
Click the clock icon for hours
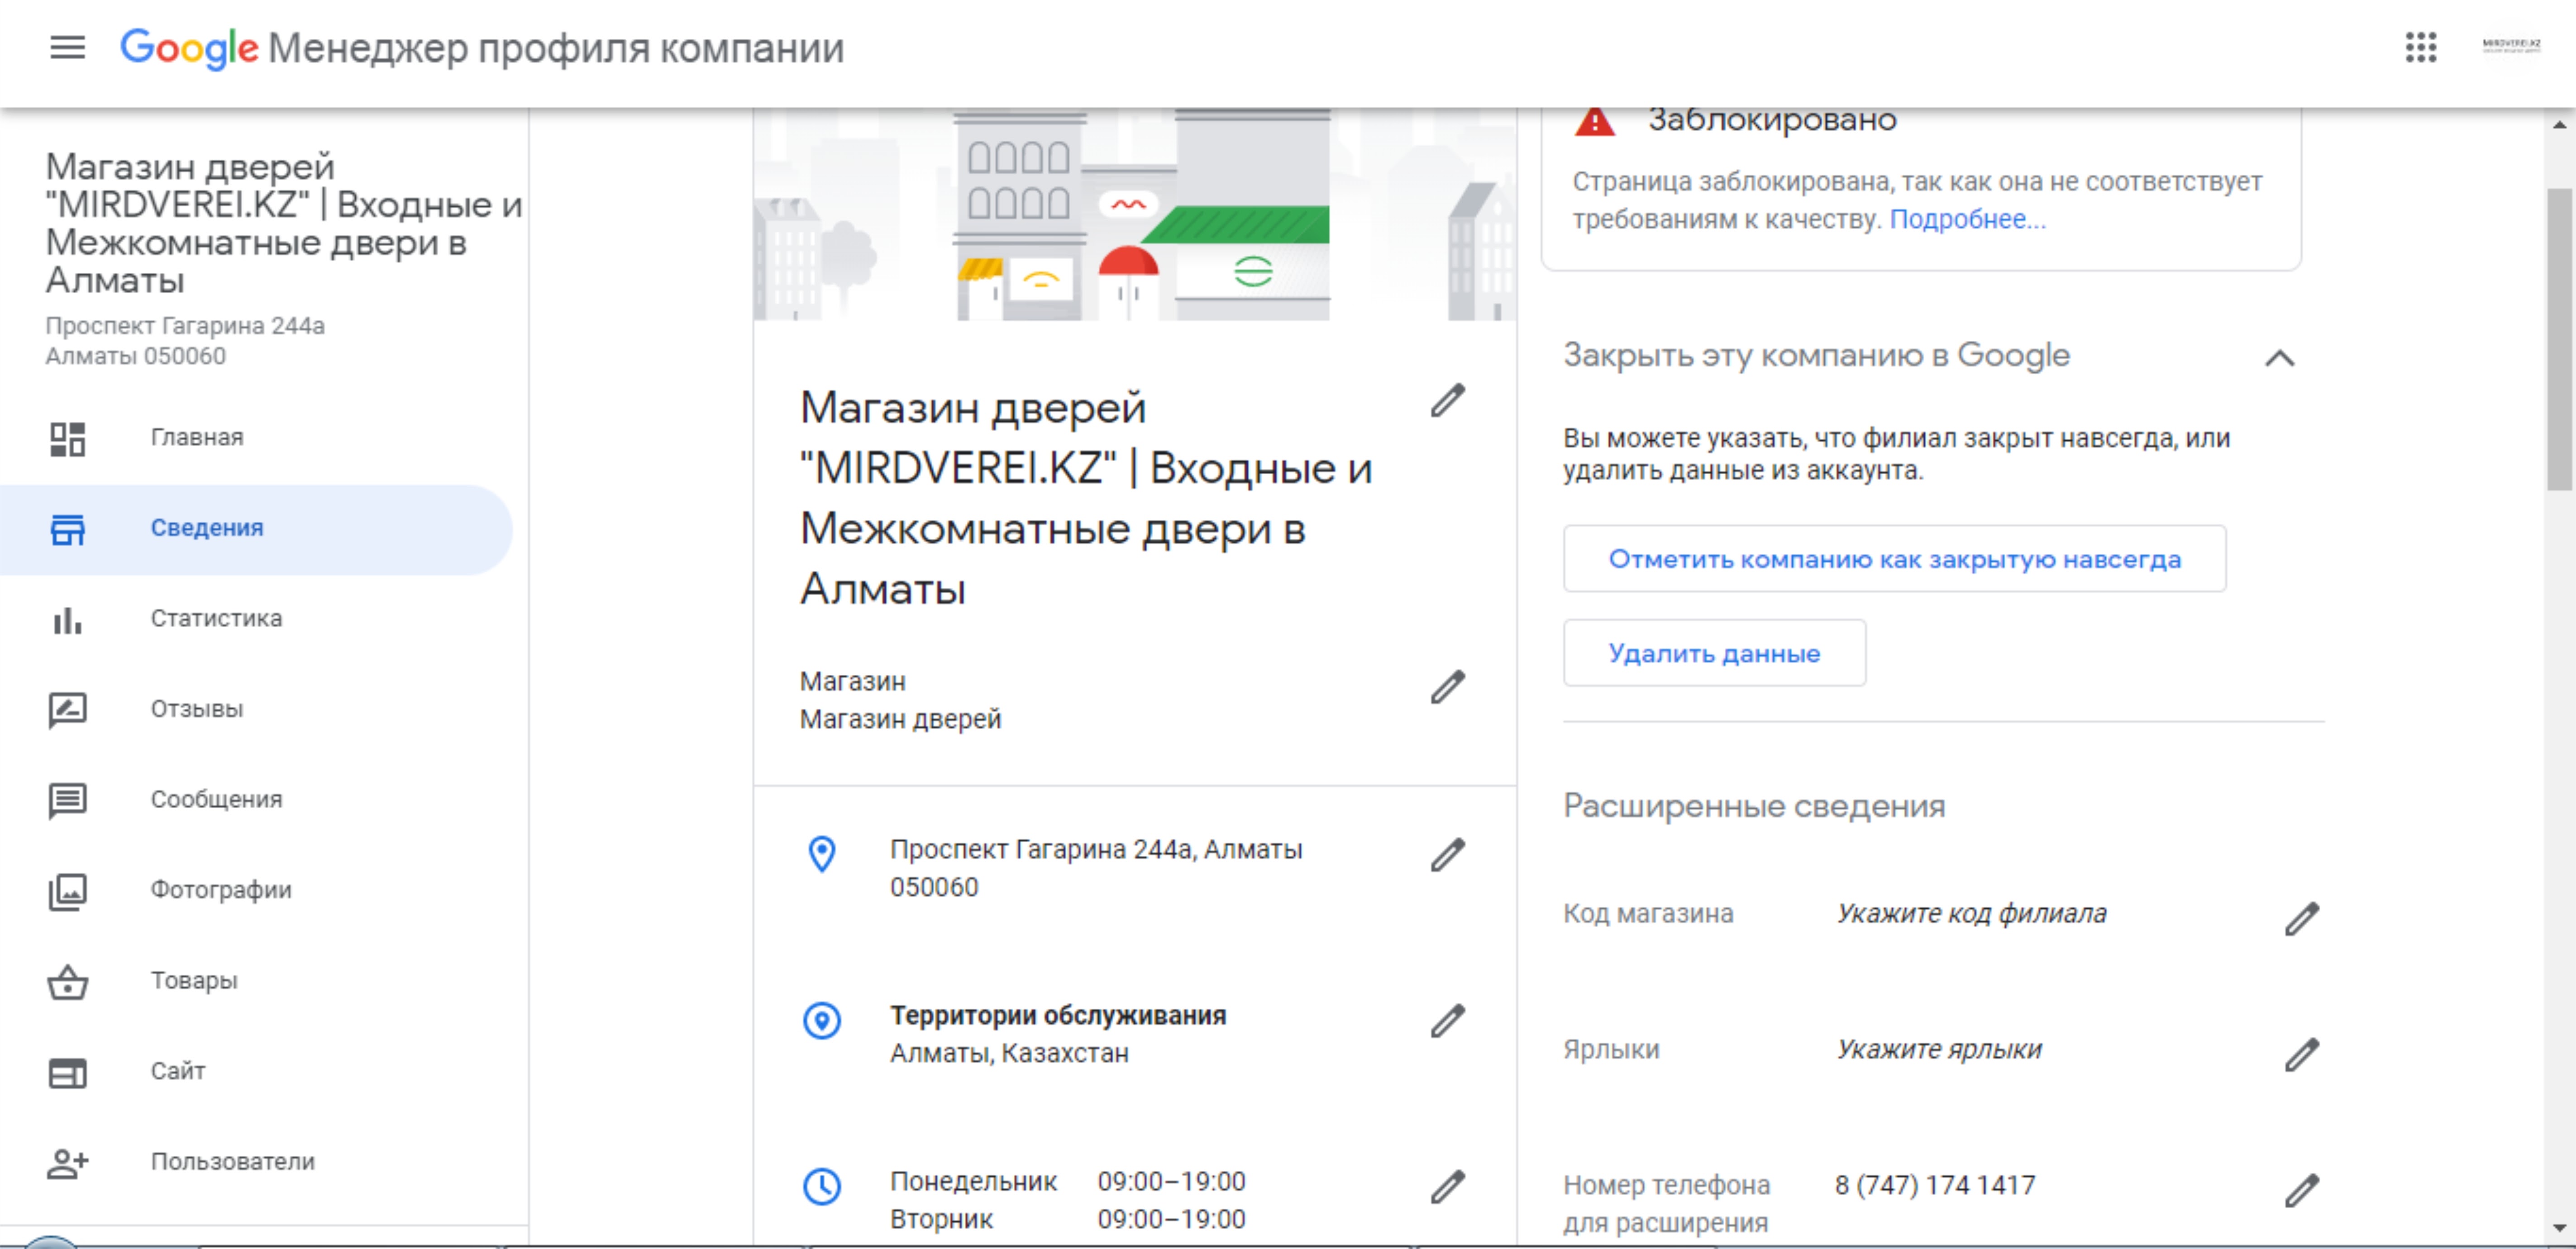(821, 1187)
